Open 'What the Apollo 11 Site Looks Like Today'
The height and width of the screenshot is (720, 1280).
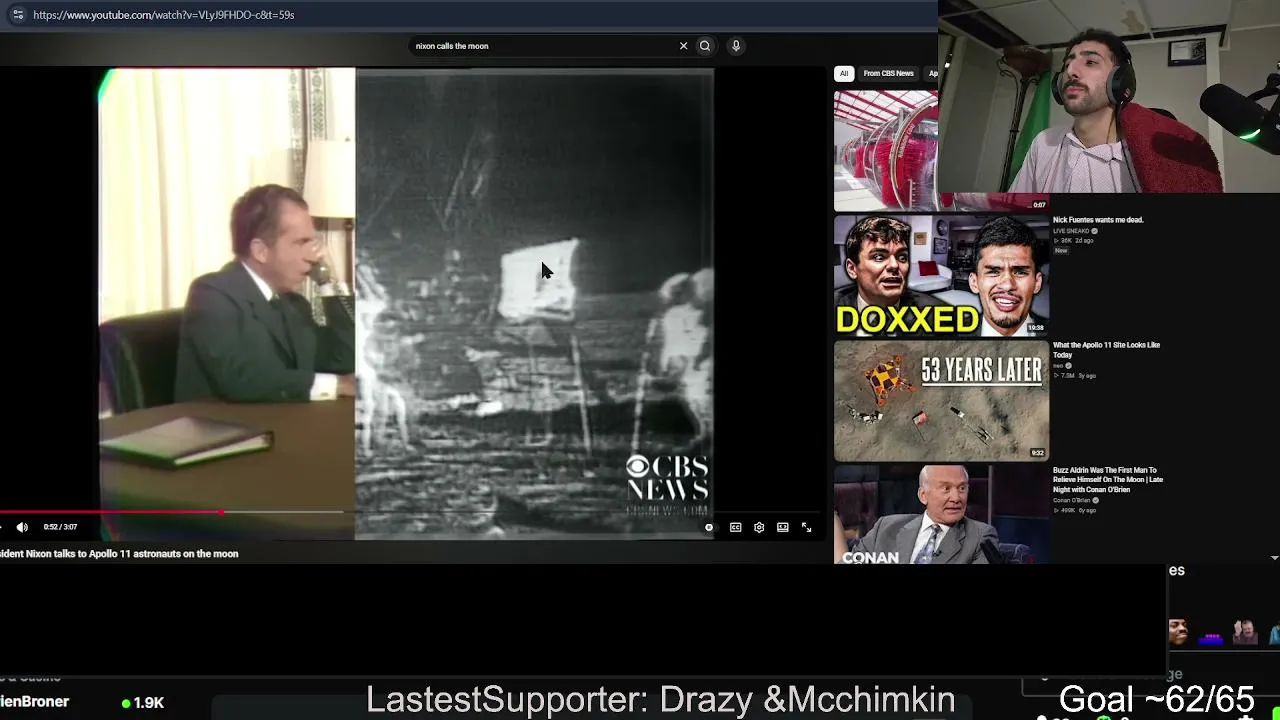pyautogui.click(x=1106, y=350)
